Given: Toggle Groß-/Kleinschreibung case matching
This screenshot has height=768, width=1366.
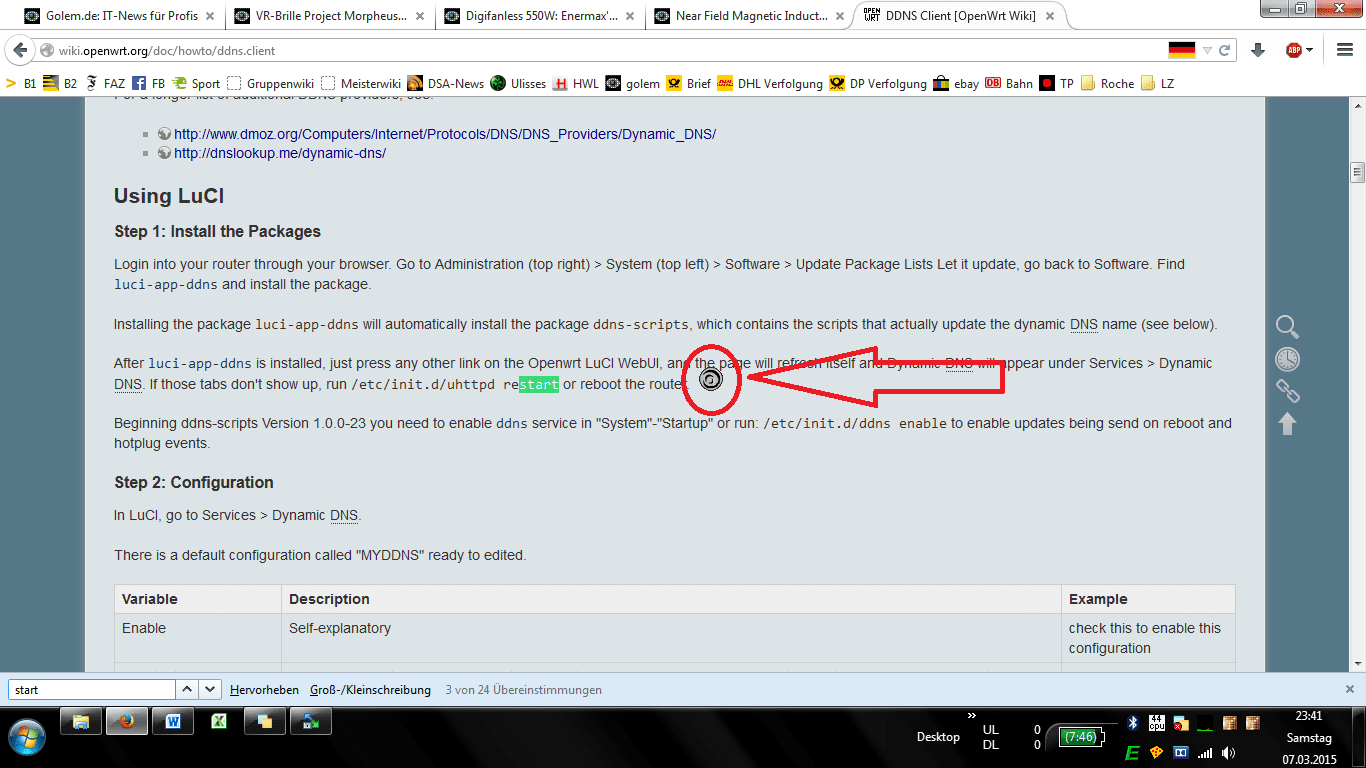Looking at the screenshot, I should click(x=370, y=690).
